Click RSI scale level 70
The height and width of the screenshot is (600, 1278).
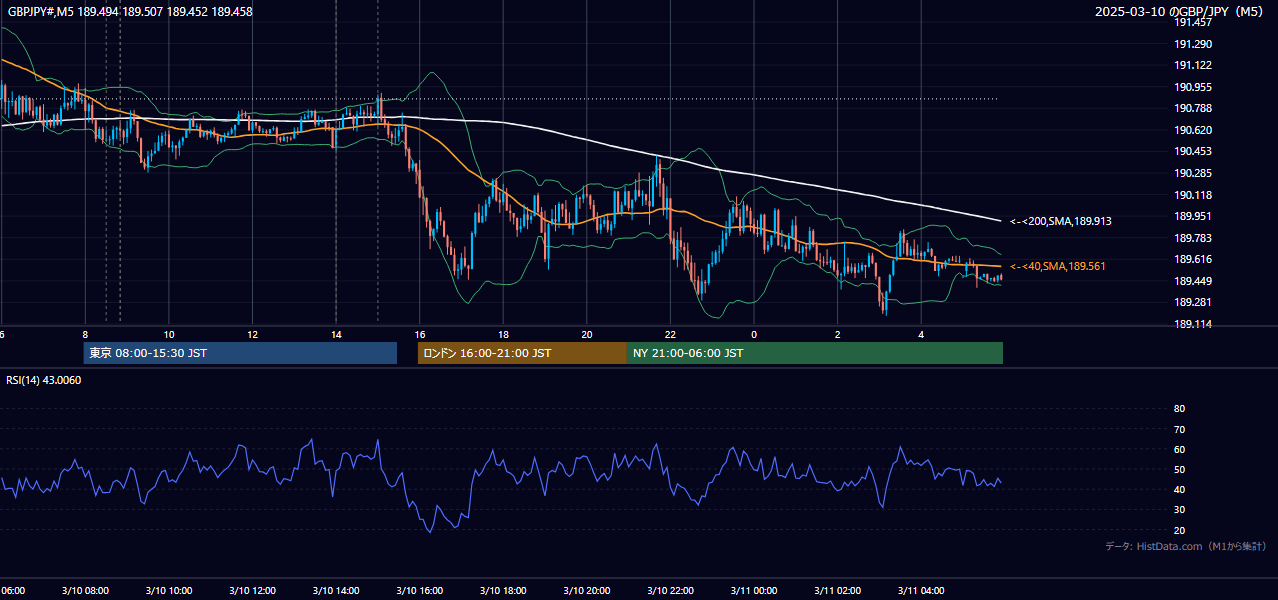1180,429
